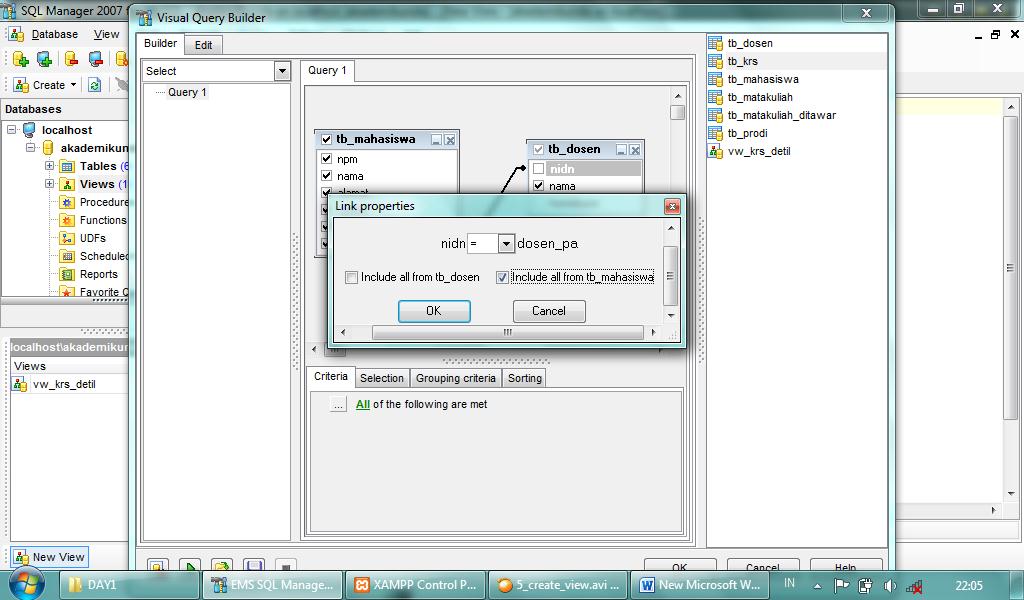Open the link operator dropdown arrow

506,244
